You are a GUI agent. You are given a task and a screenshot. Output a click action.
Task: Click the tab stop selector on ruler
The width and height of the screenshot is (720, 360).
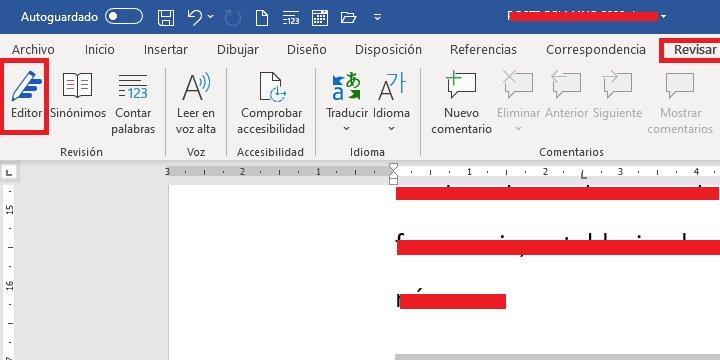point(9,173)
